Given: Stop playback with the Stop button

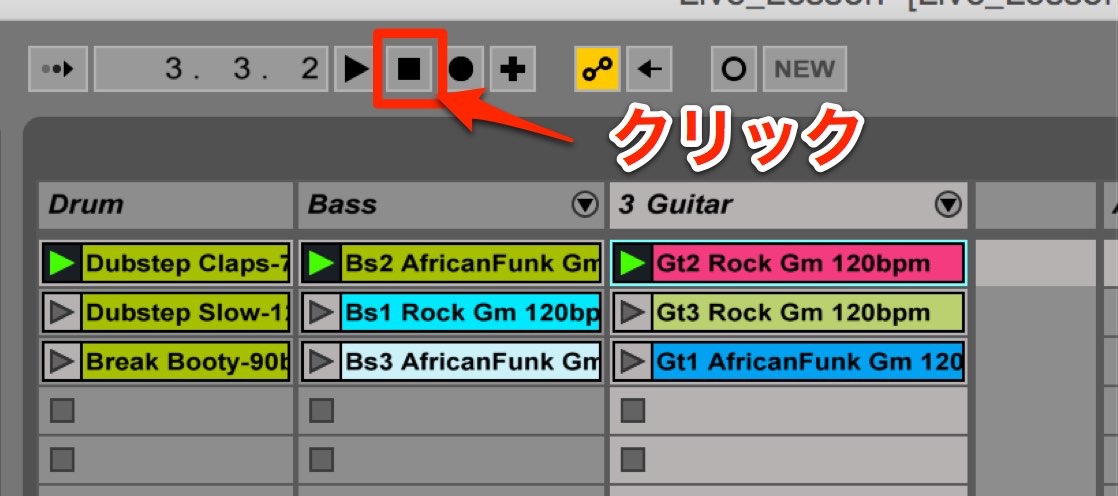Looking at the screenshot, I should pos(409,69).
